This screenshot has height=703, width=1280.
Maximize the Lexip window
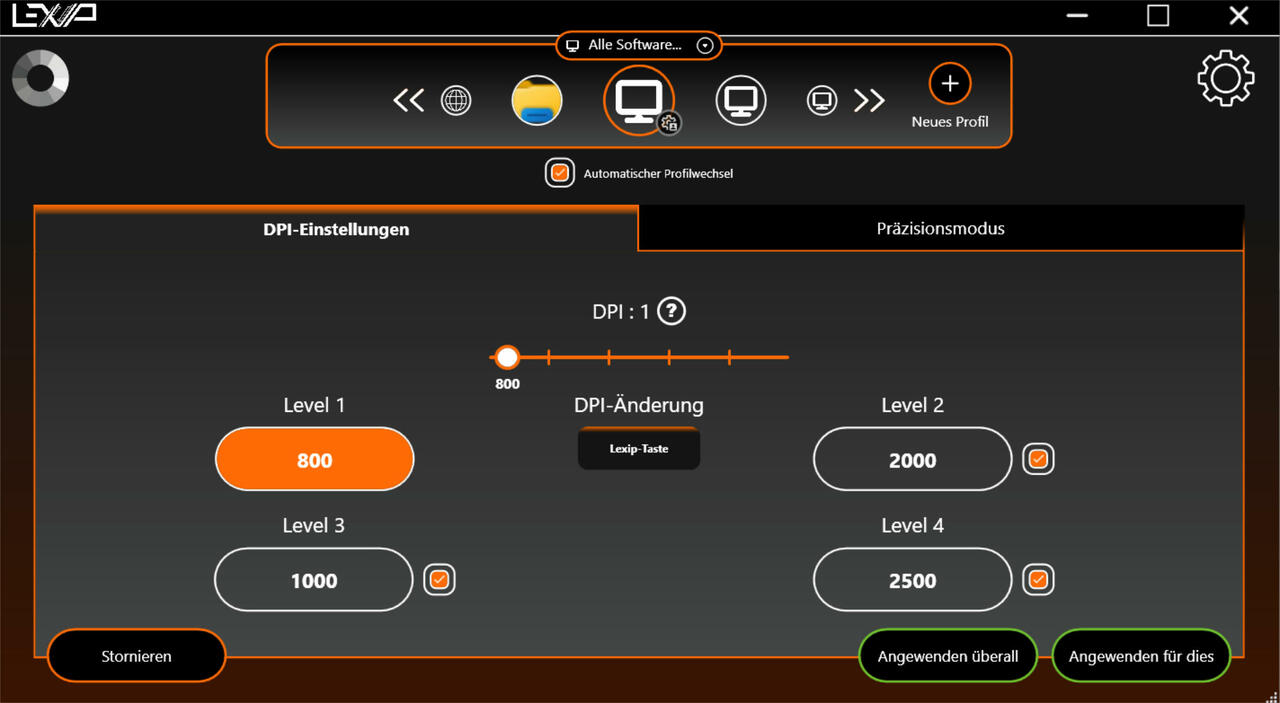coord(1158,16)
